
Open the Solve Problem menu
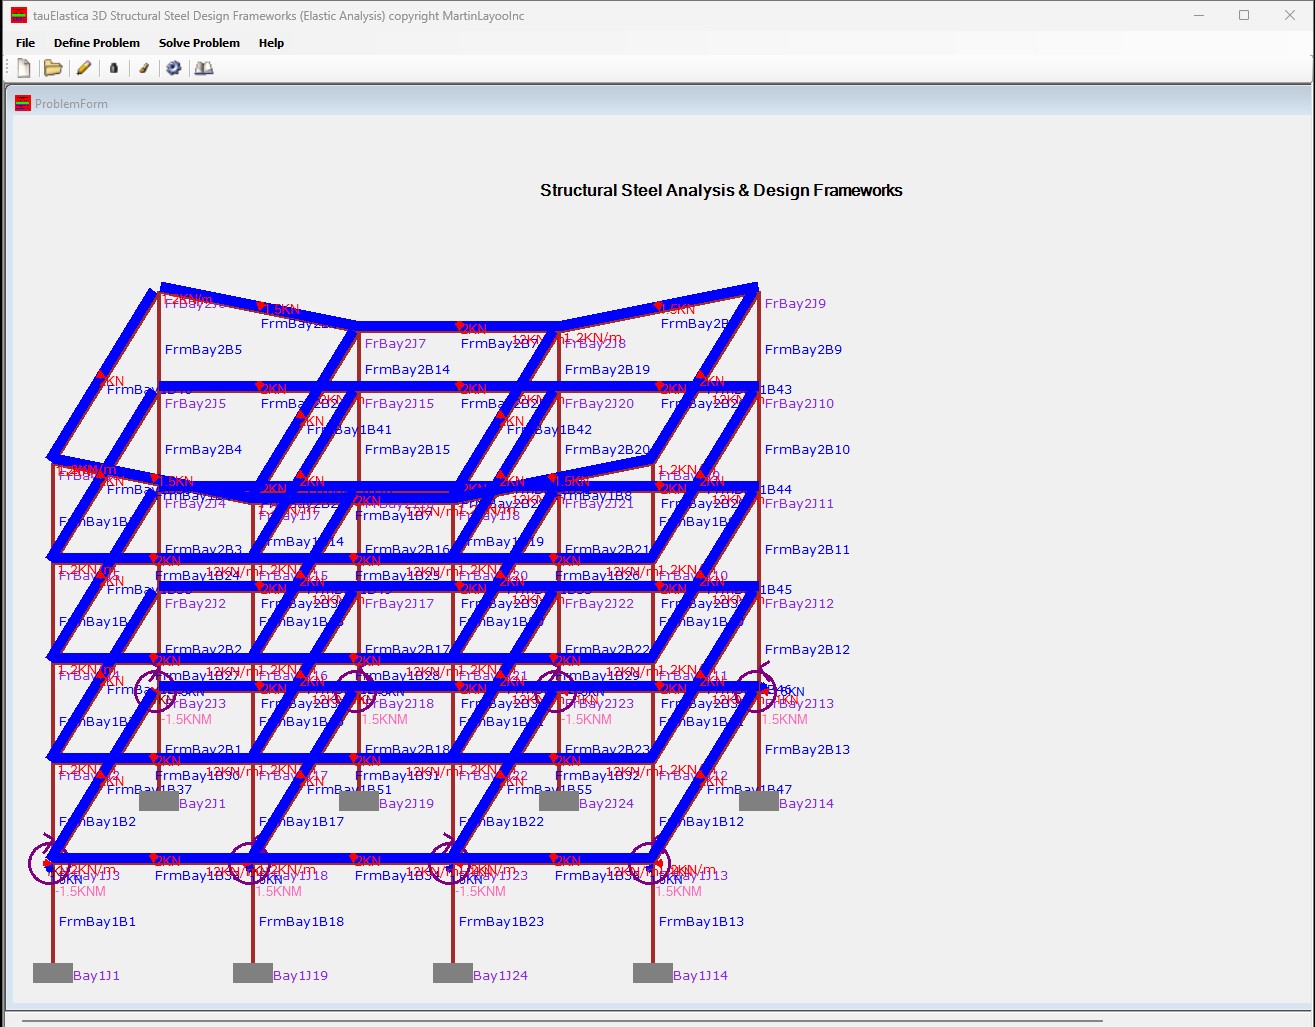click(x=199, y=43)
